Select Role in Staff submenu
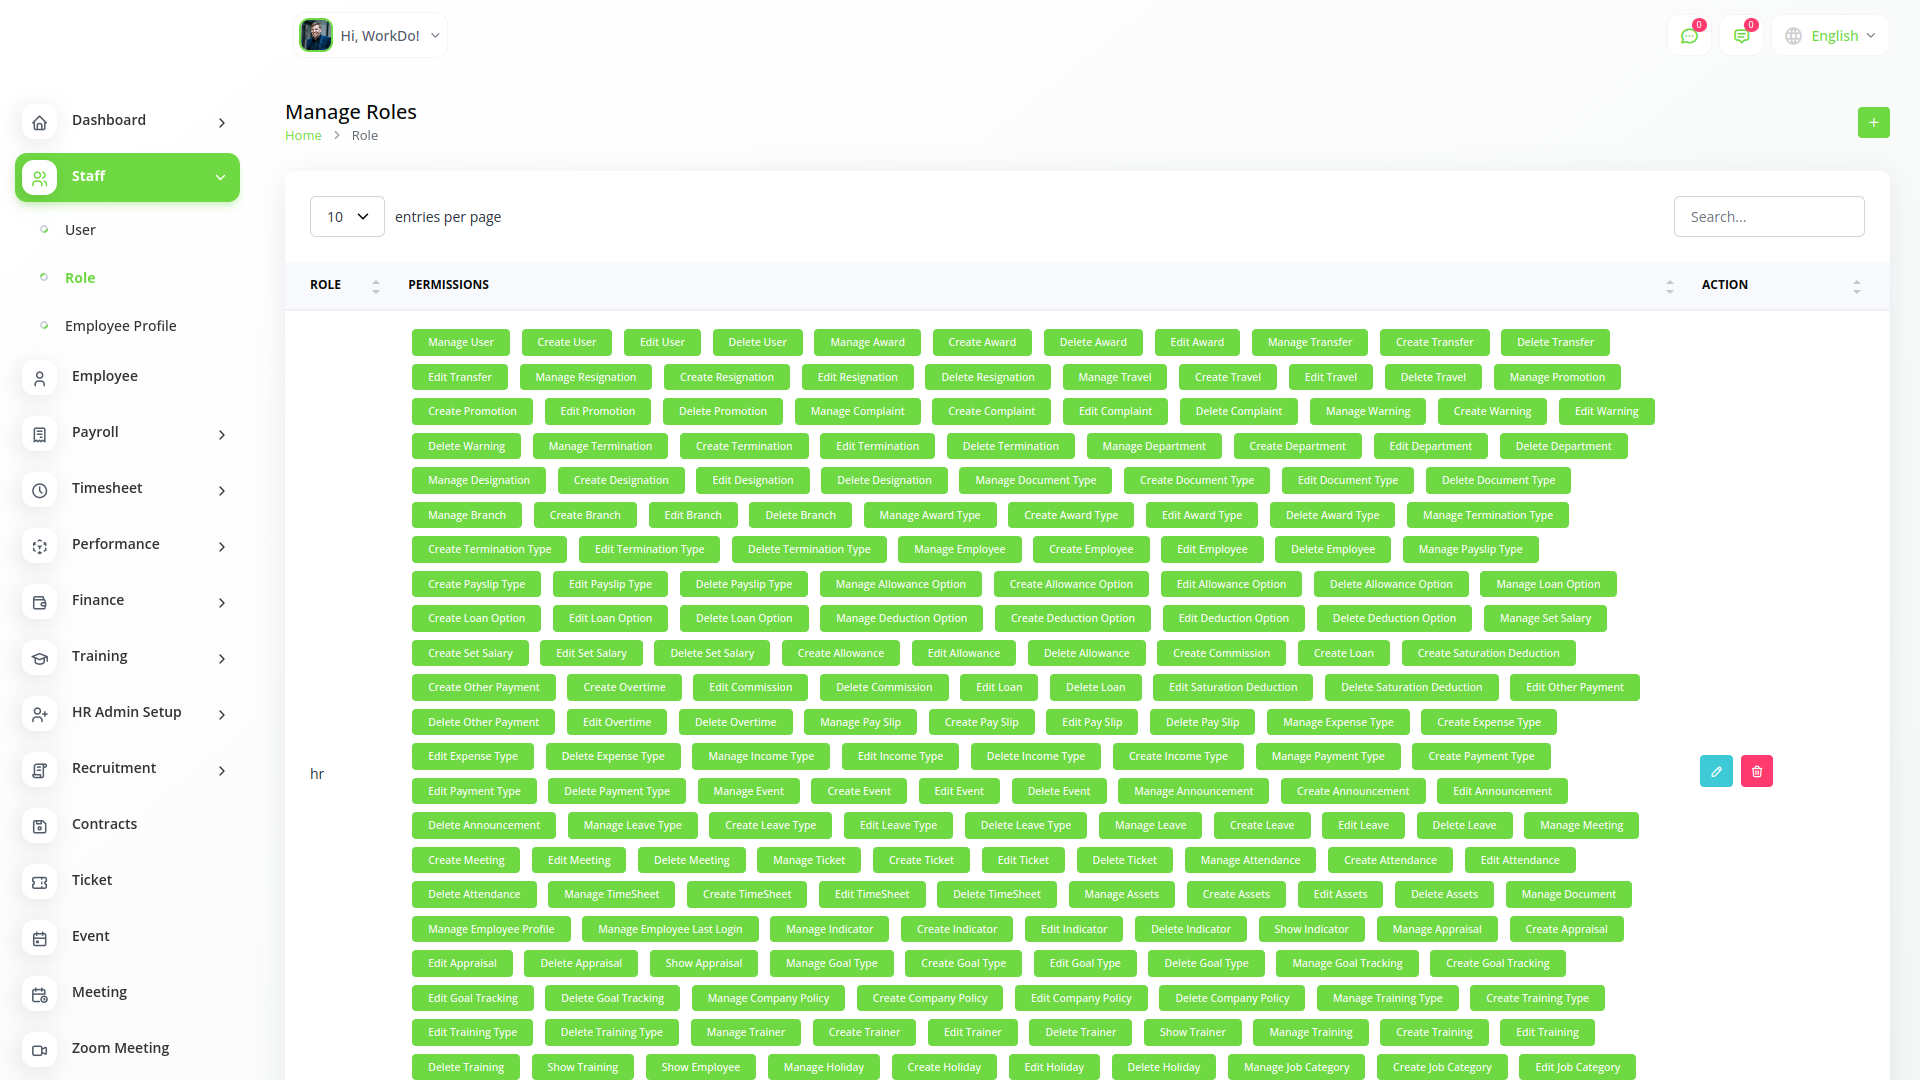 point(80,278)
